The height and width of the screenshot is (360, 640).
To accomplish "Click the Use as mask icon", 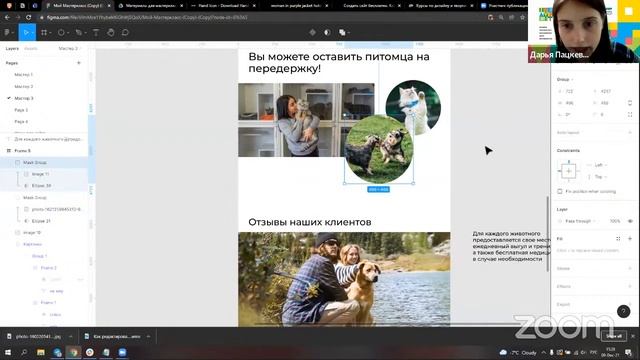I will [327, 32].
